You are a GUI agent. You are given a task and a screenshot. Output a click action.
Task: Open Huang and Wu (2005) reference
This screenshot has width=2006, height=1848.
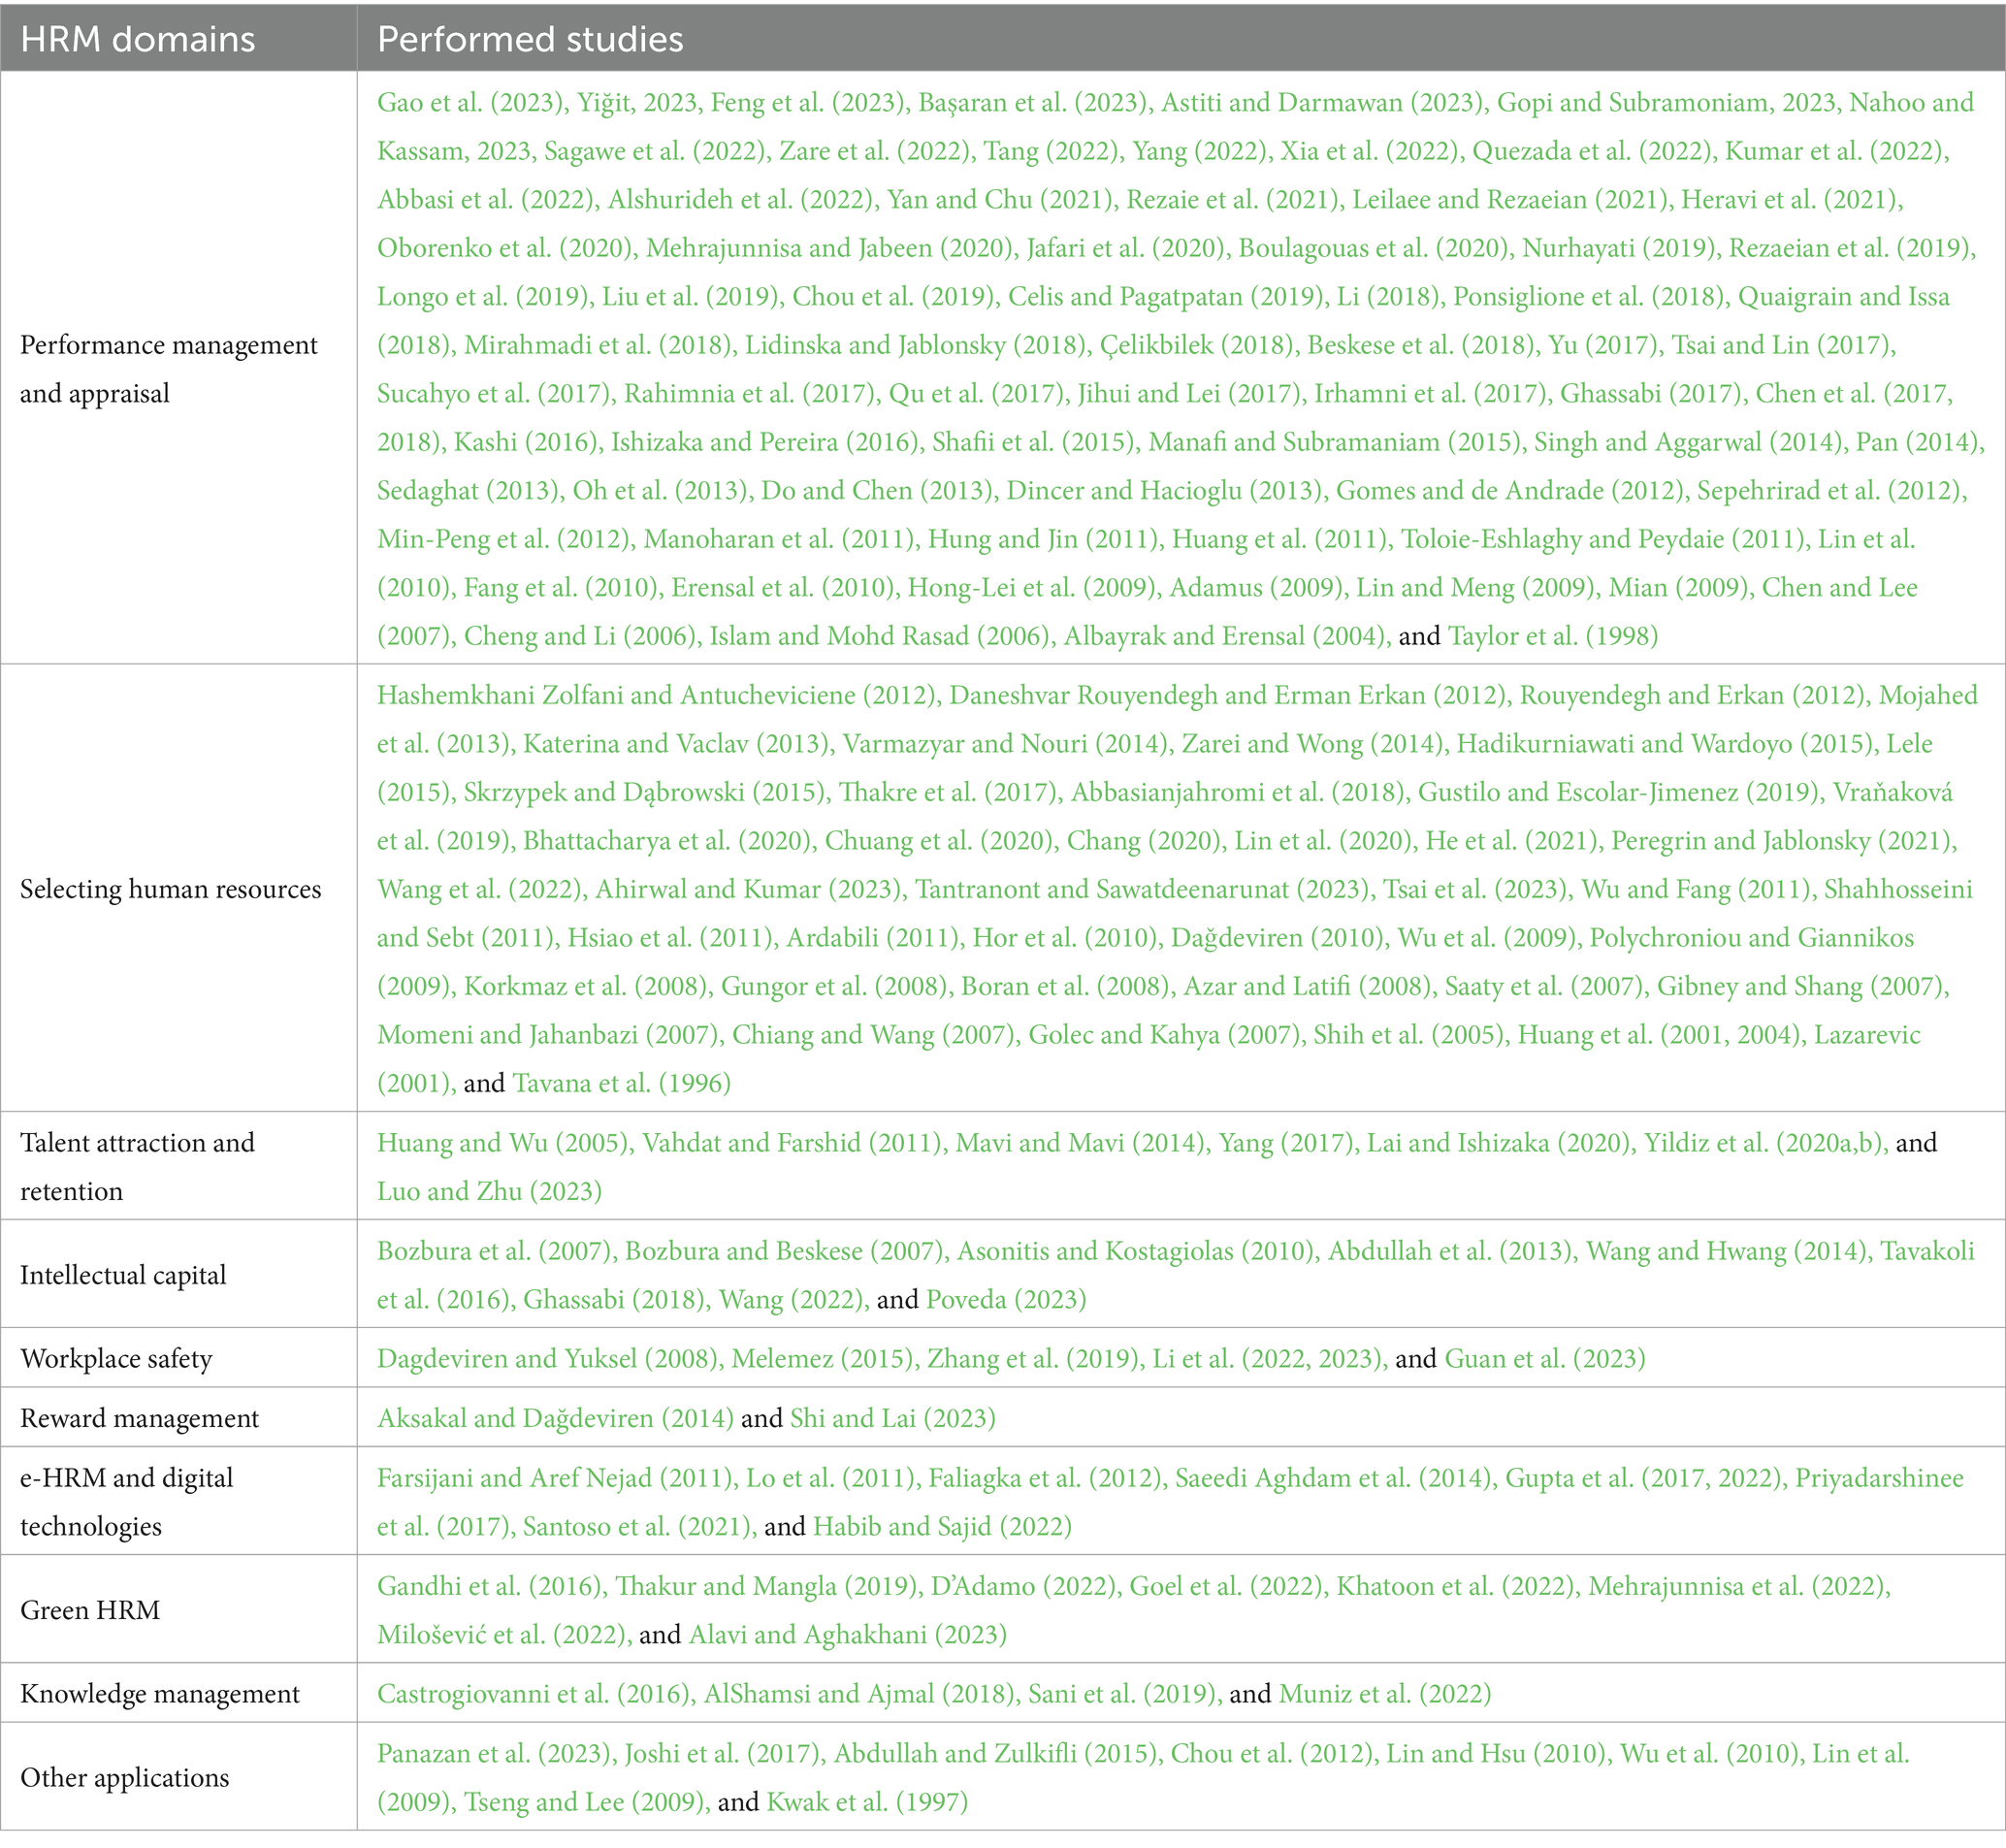point(503,1142)
